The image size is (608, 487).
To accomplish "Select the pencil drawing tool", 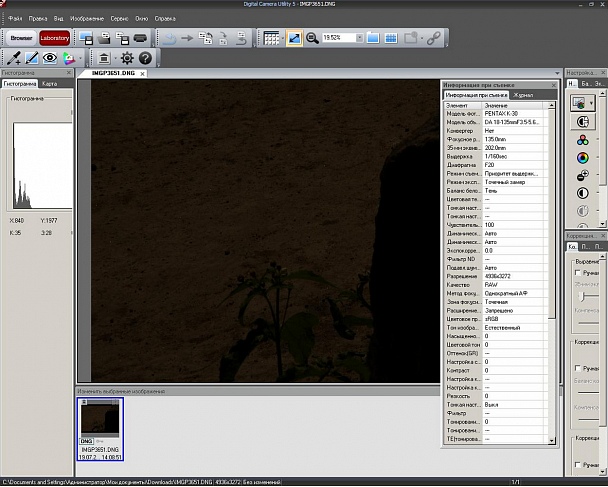I will 31,58.
